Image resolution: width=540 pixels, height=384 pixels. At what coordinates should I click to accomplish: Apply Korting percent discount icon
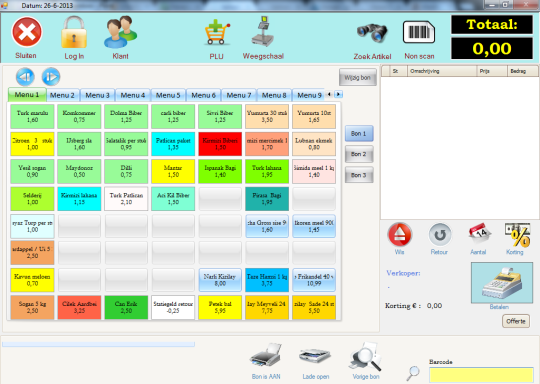517,235
